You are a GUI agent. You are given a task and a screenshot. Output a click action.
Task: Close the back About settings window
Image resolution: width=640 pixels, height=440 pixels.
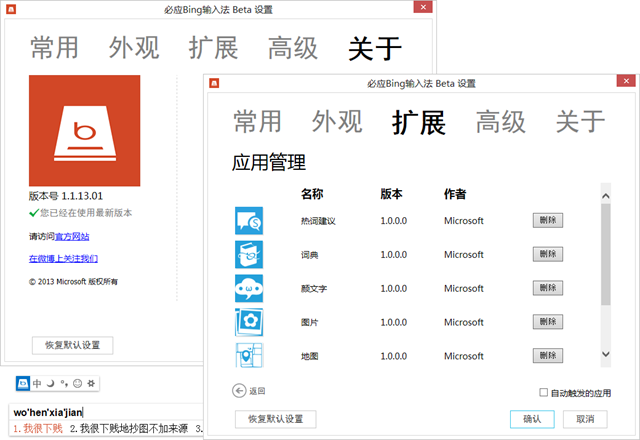click(x=423, y=7)
